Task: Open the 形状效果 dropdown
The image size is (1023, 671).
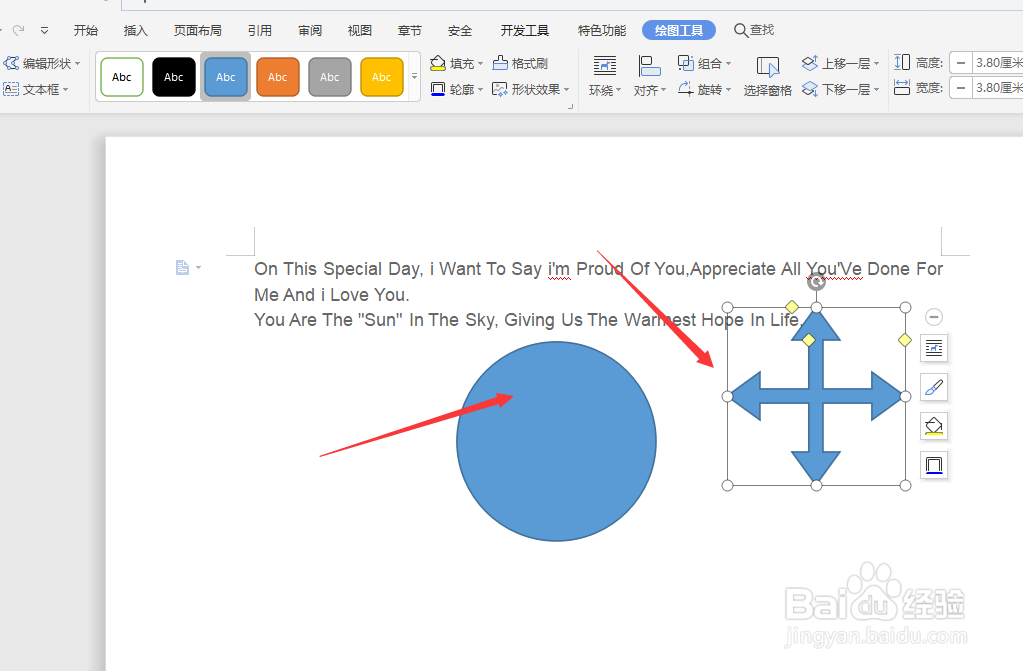Action: pos(530,89)
